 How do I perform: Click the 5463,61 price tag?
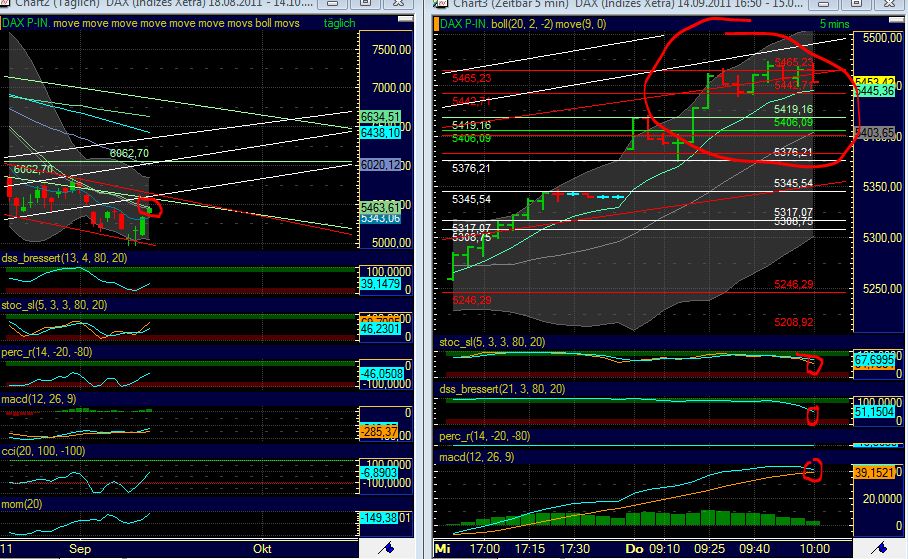(x=380, y=207)
